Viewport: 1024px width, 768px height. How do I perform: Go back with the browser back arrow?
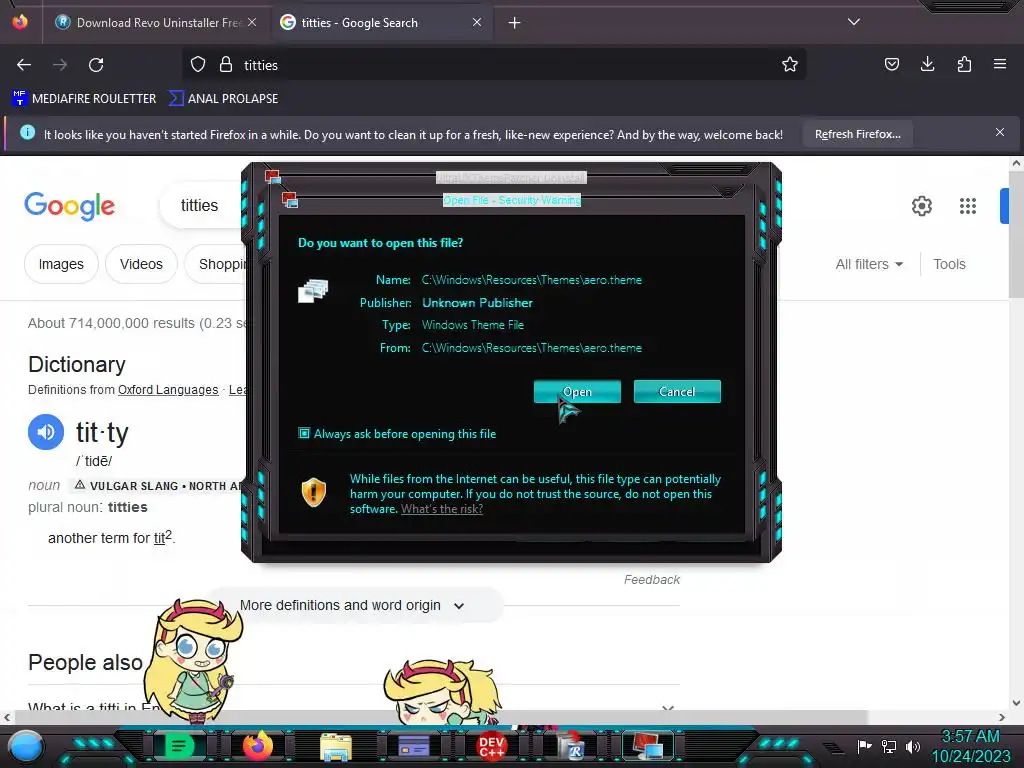[x=24, y=65]
